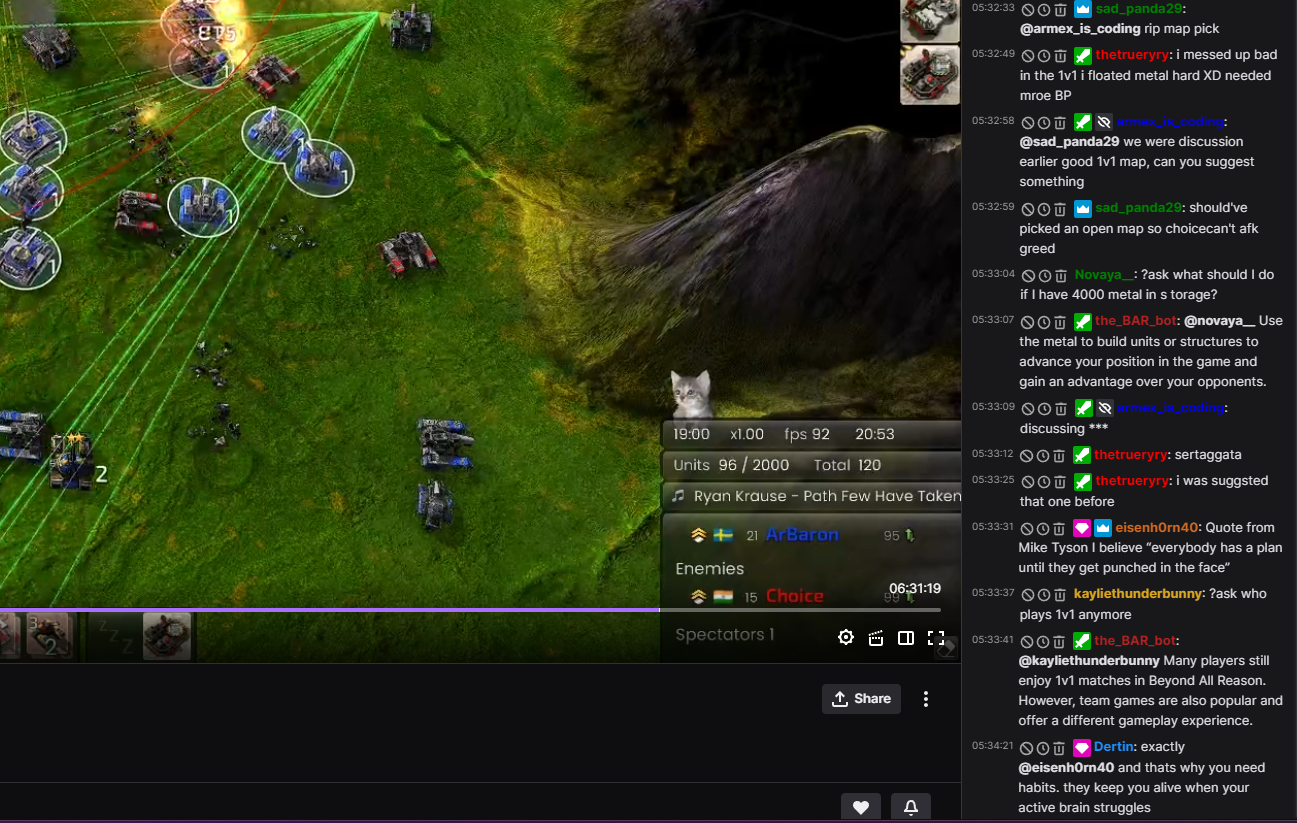Delete the 05:32:59 chat message
Viewport: 1297px width, 823px height.
point(1060,209)
